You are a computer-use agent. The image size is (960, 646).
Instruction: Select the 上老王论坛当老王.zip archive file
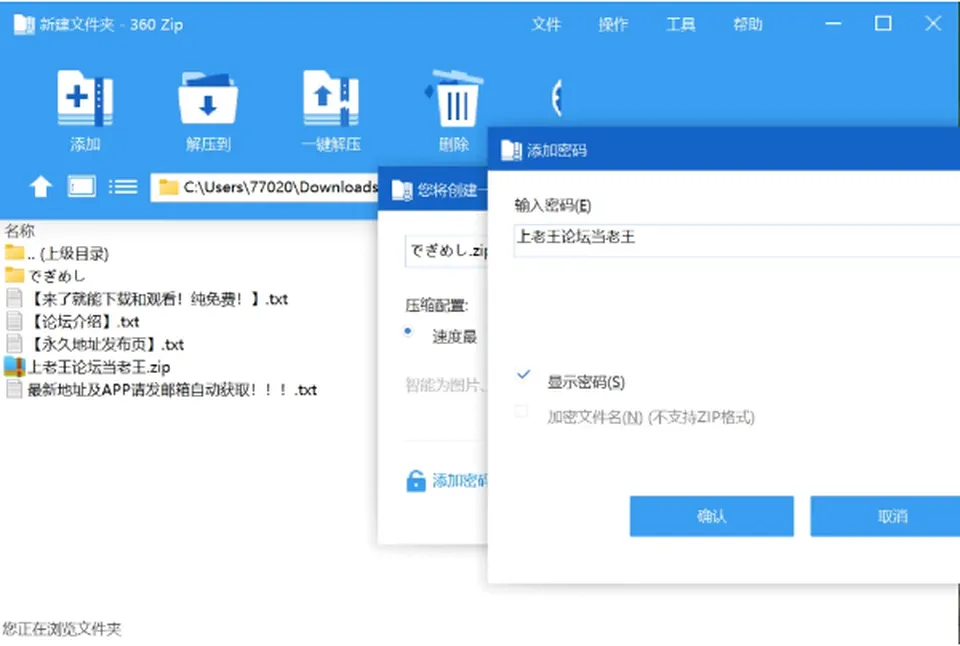[87, 367]
